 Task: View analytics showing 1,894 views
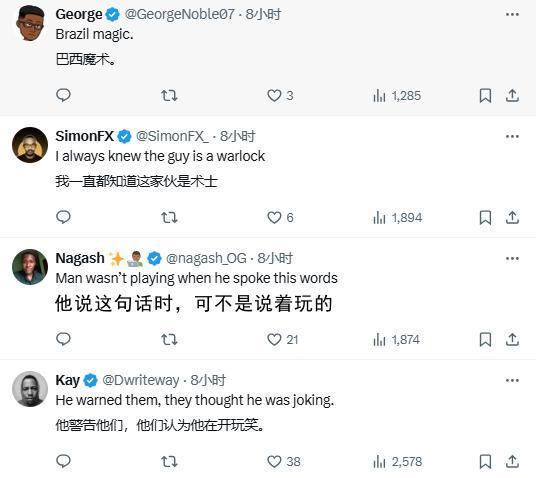398,217
